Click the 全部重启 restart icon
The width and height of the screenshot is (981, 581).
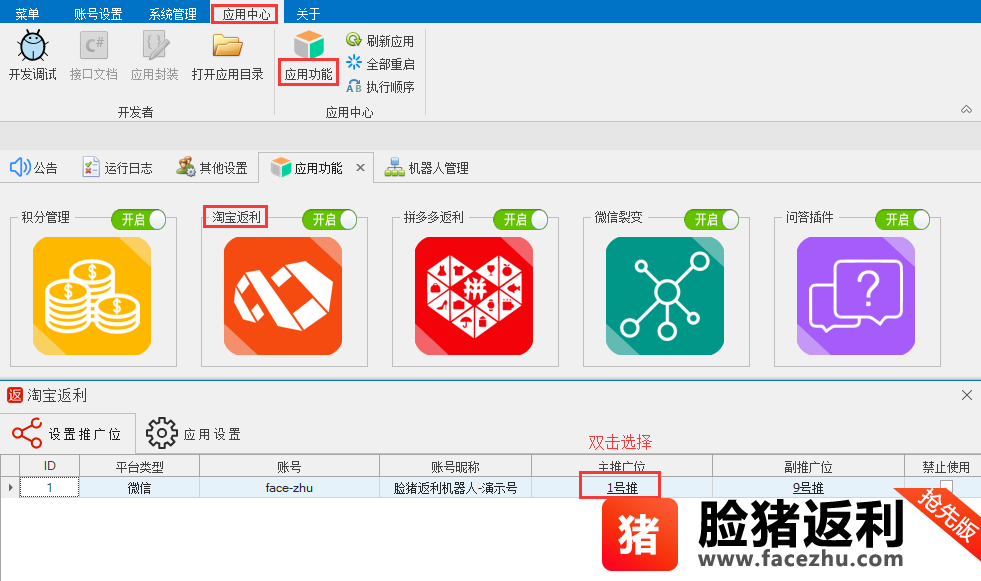pyautogui.click(x=353, y=63)
